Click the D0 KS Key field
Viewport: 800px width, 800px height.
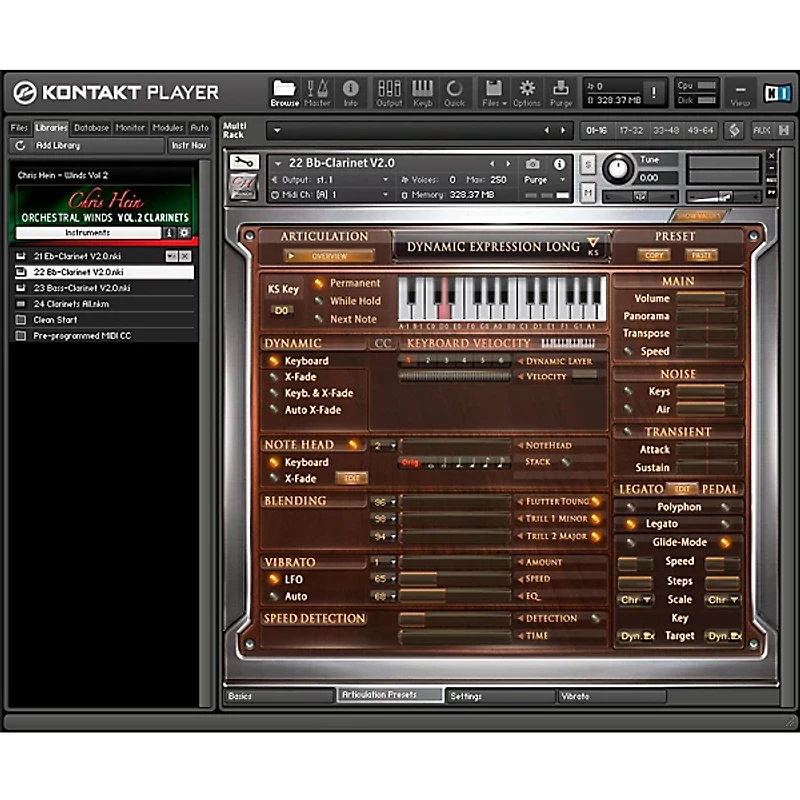tap(281, 310)
